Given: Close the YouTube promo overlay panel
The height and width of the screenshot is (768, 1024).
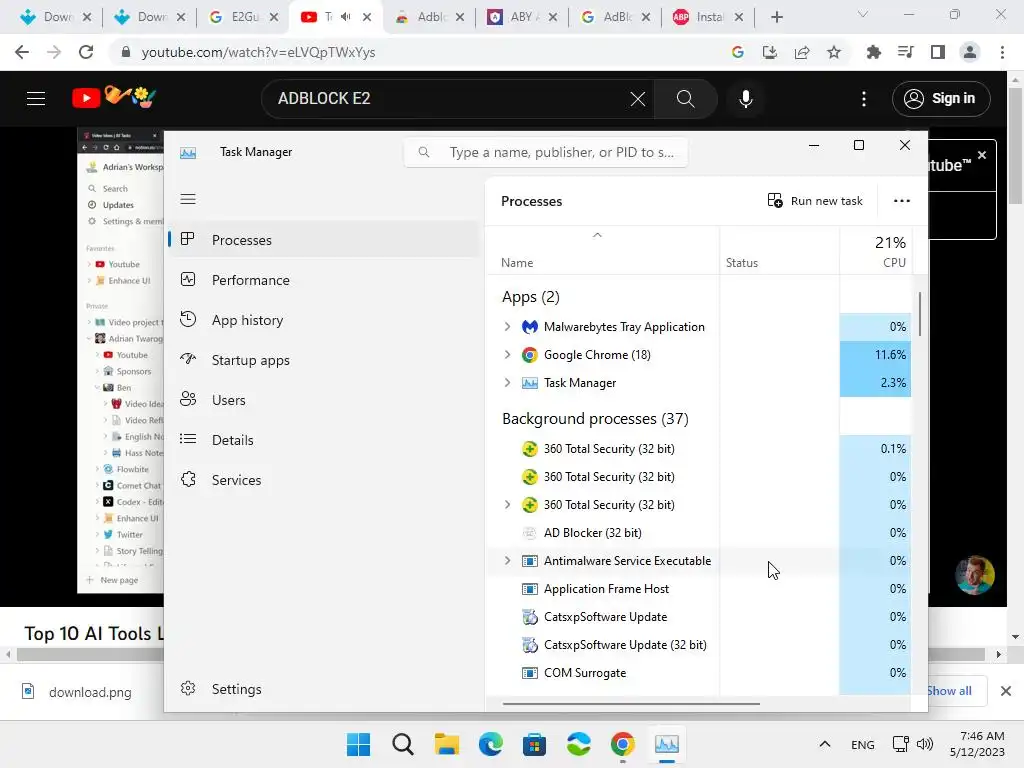Looking at the screenshot, I should pos(982,155).
